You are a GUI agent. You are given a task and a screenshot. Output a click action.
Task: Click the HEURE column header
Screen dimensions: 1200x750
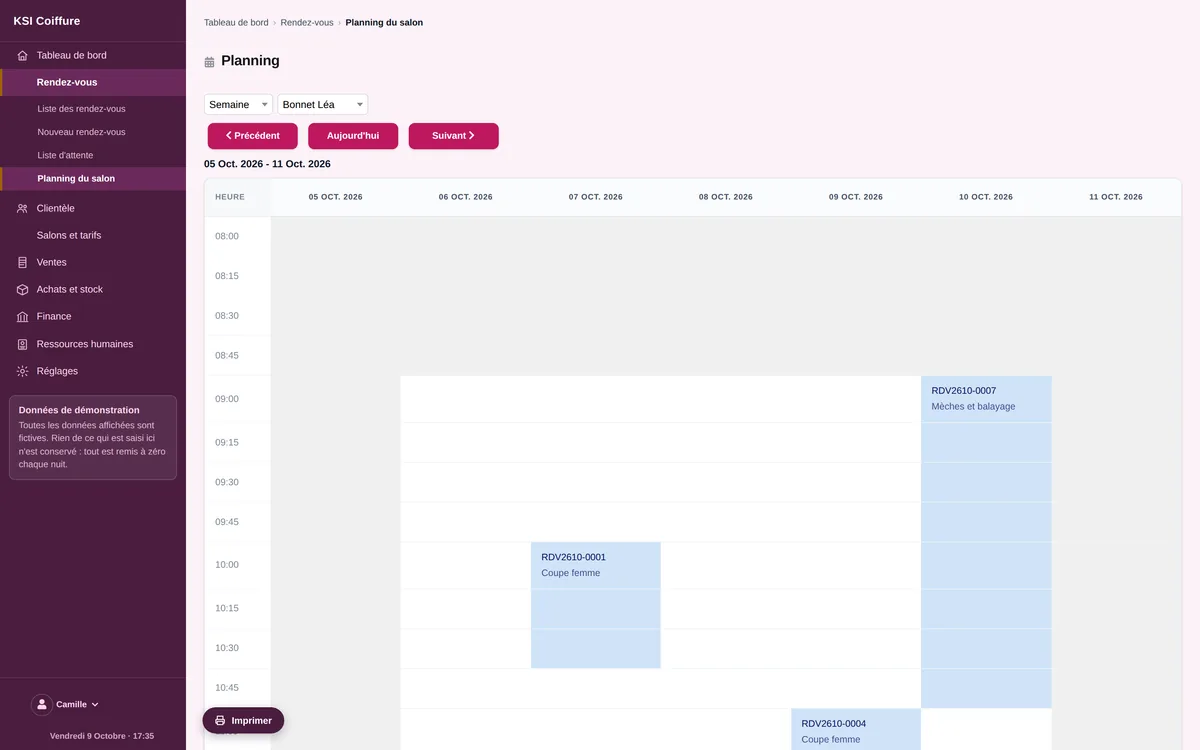click(x=238, y=197)
